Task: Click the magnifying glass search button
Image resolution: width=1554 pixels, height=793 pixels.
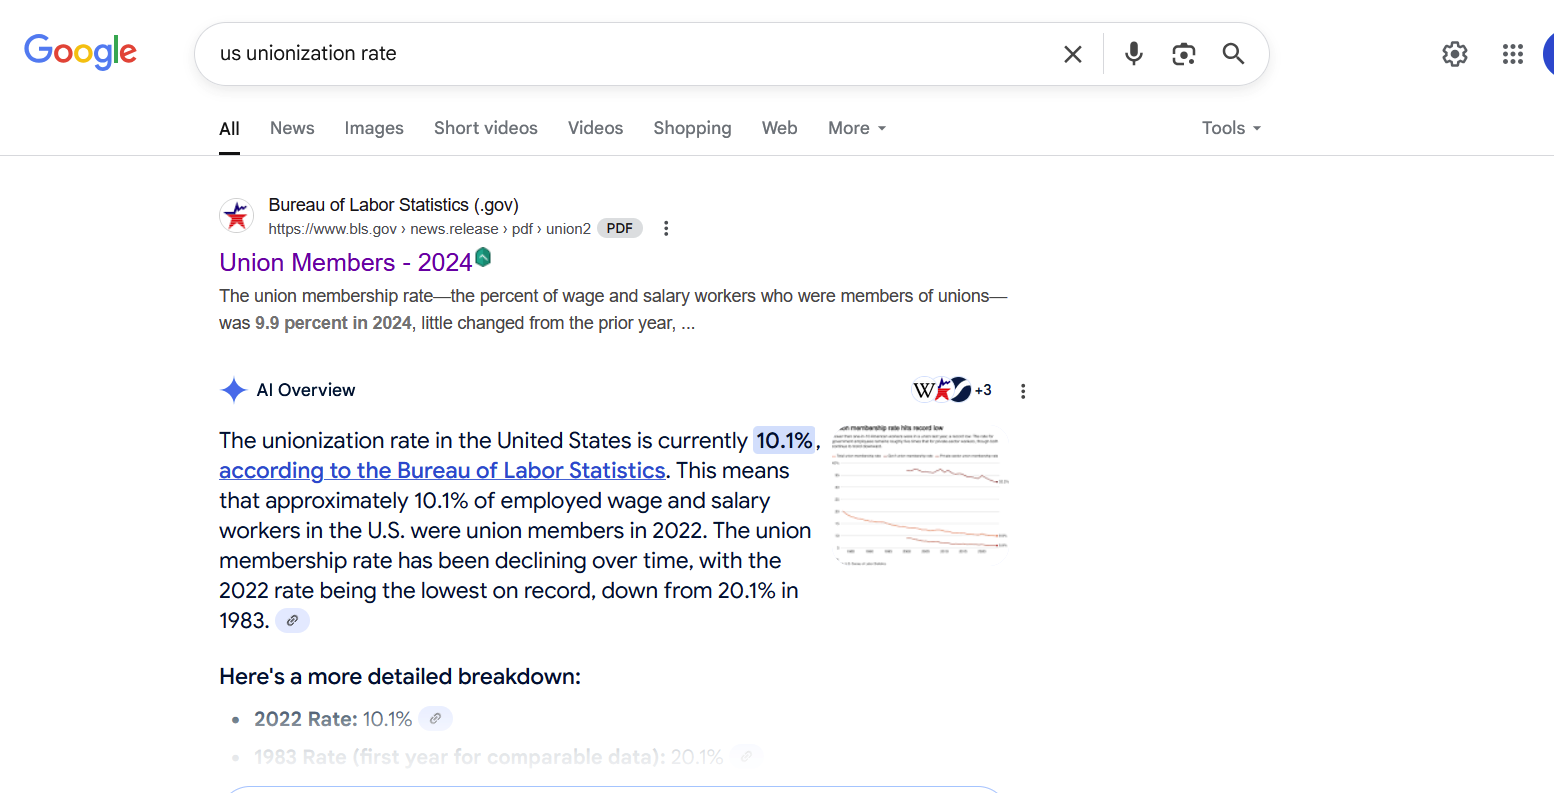Action: (x=1233, y=54)
